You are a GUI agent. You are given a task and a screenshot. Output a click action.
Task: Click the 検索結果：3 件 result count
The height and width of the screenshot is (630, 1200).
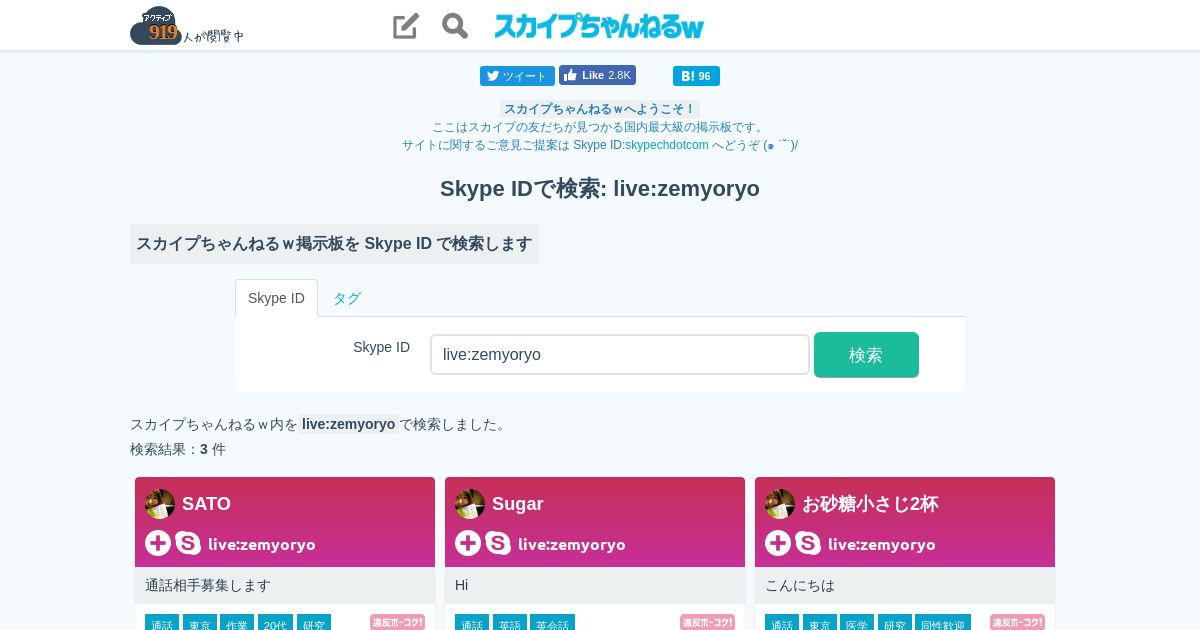[x=178, y=449]
